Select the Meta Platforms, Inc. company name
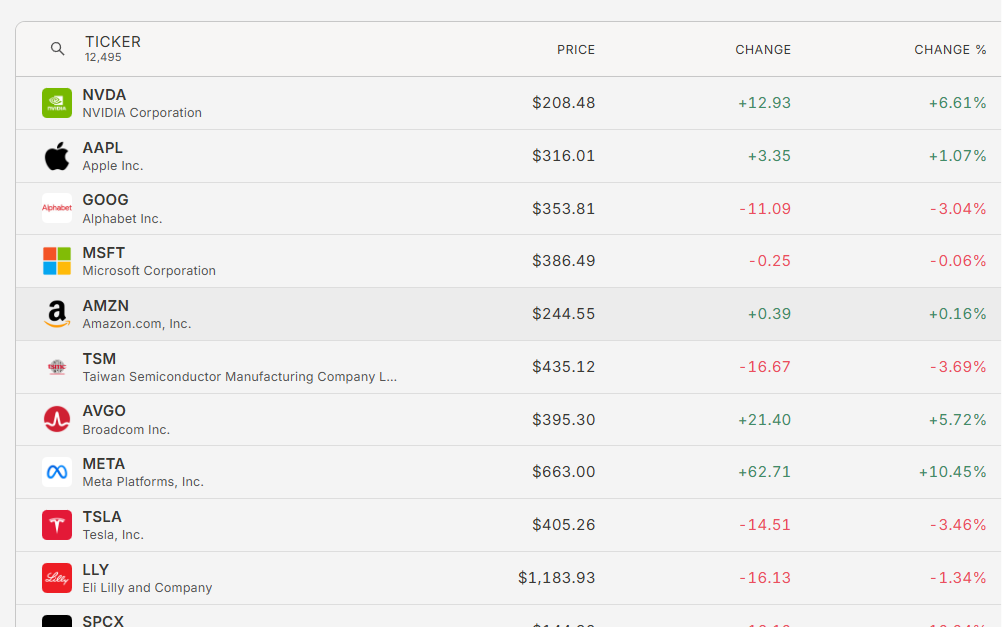Viewport: 1002px width, 627px height. [143, 482]
